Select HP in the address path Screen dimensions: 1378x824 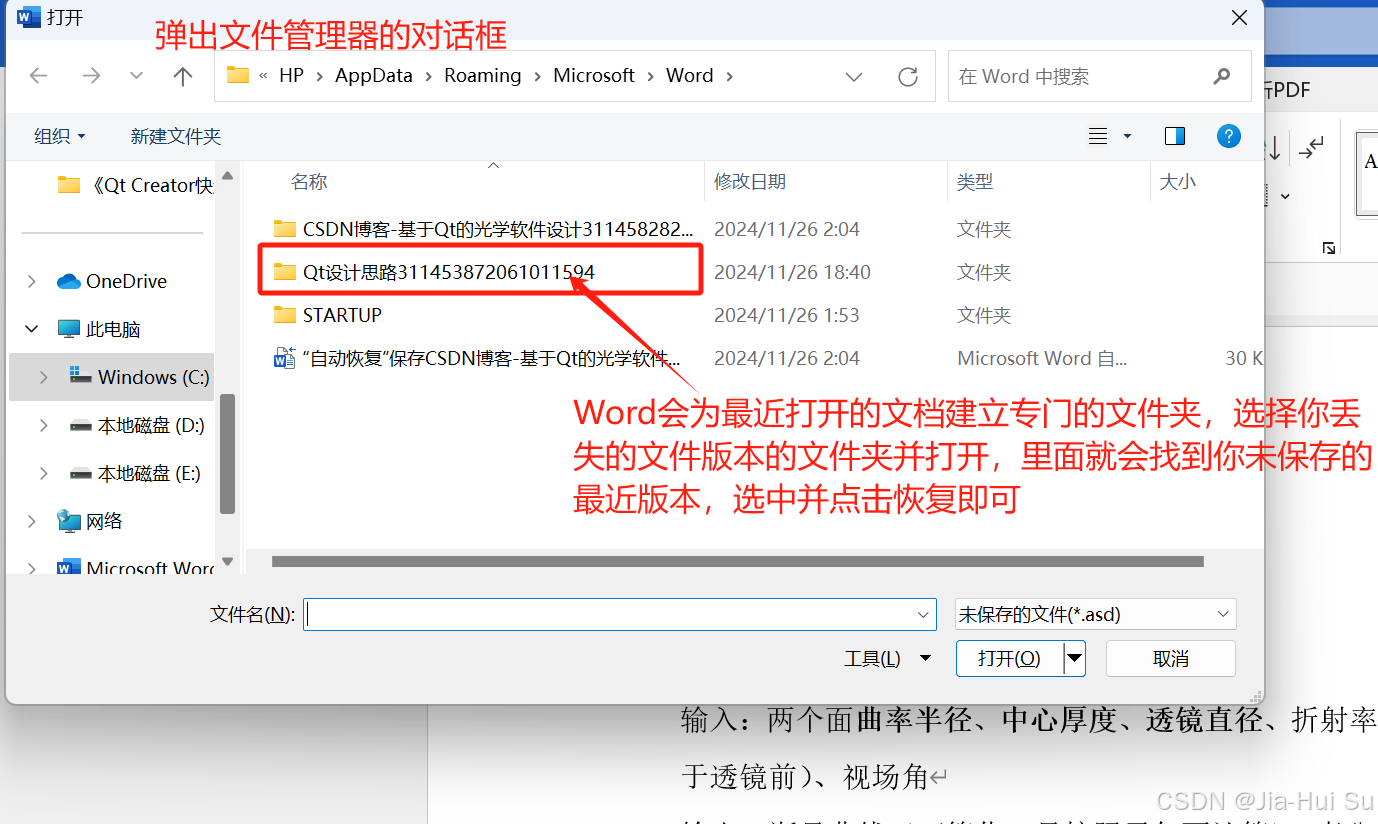coord(291,75)
